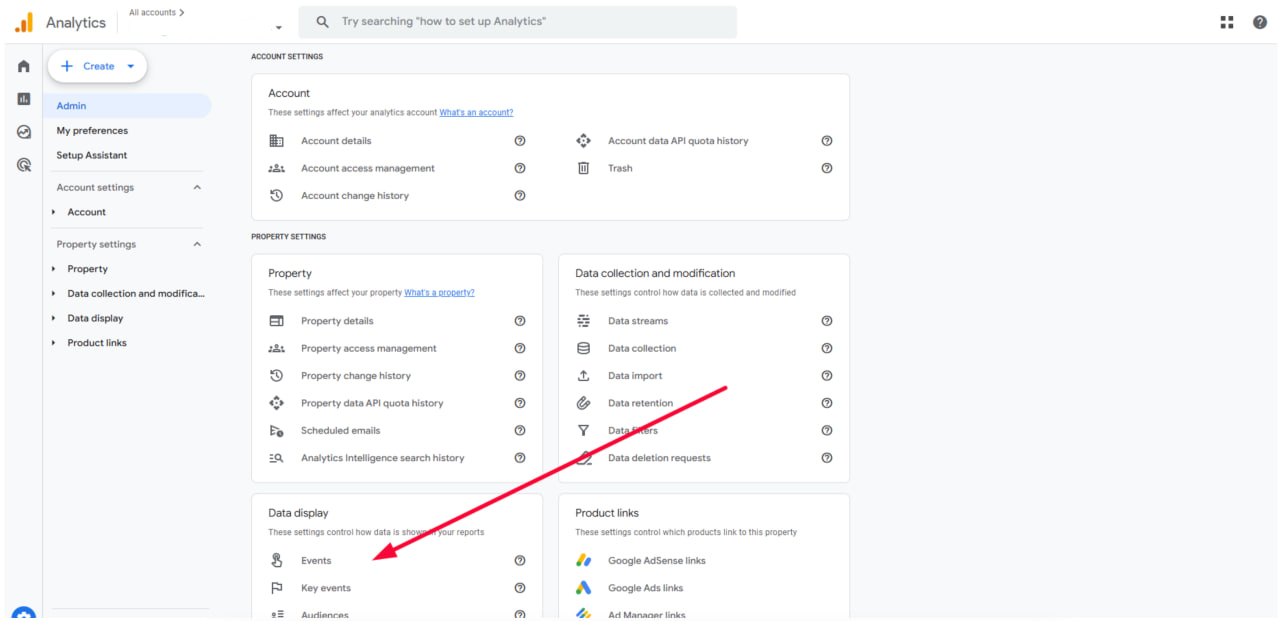Click the Google AdSense logo icon
The height and width of the screenshot is (621, 1279).
click(x=584, y=561)
